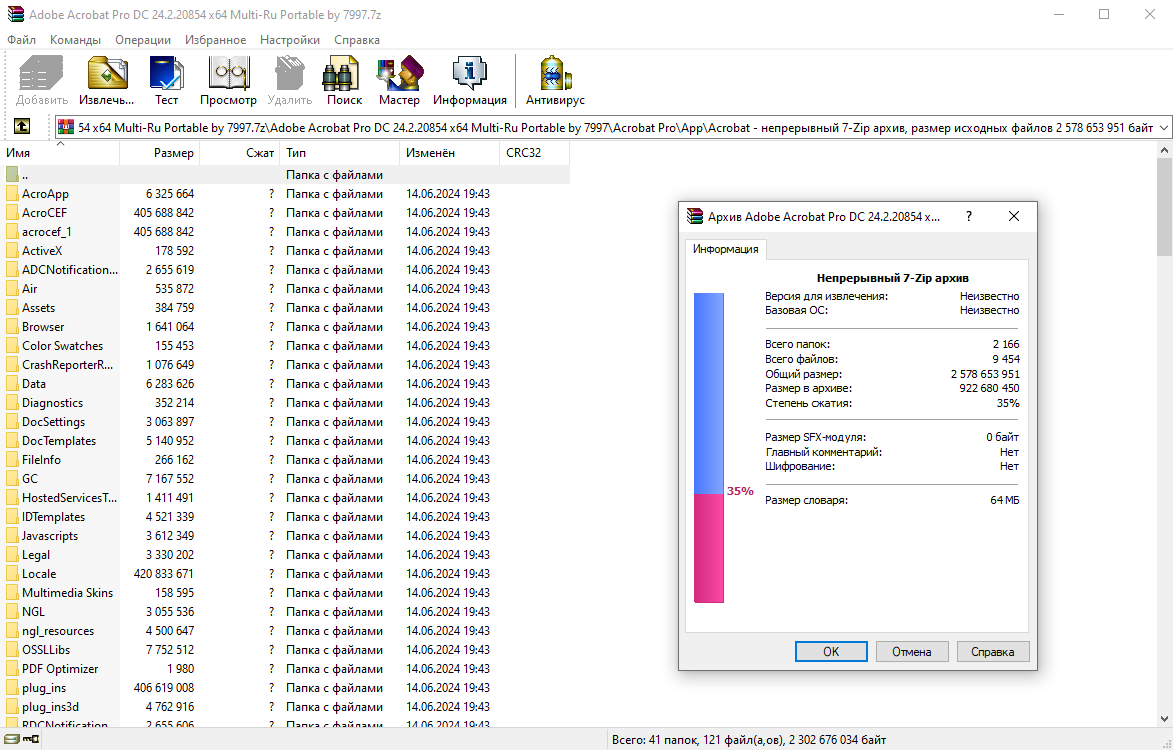Sort by the Размер column header
The image size is (1173, 750).
coord(160,153)
